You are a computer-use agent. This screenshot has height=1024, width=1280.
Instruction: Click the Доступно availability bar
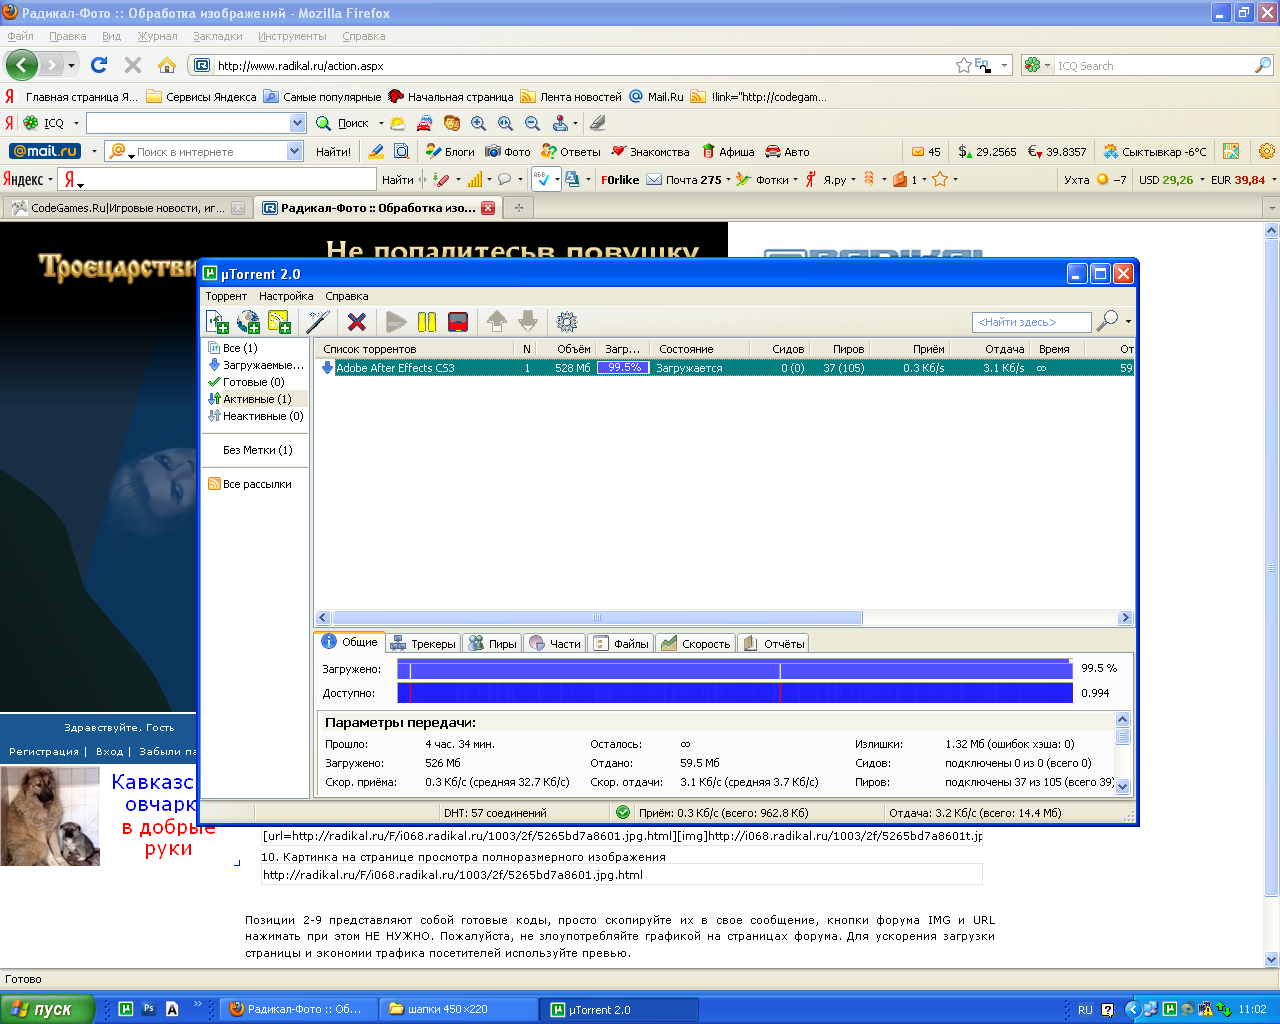pos(735,693)
